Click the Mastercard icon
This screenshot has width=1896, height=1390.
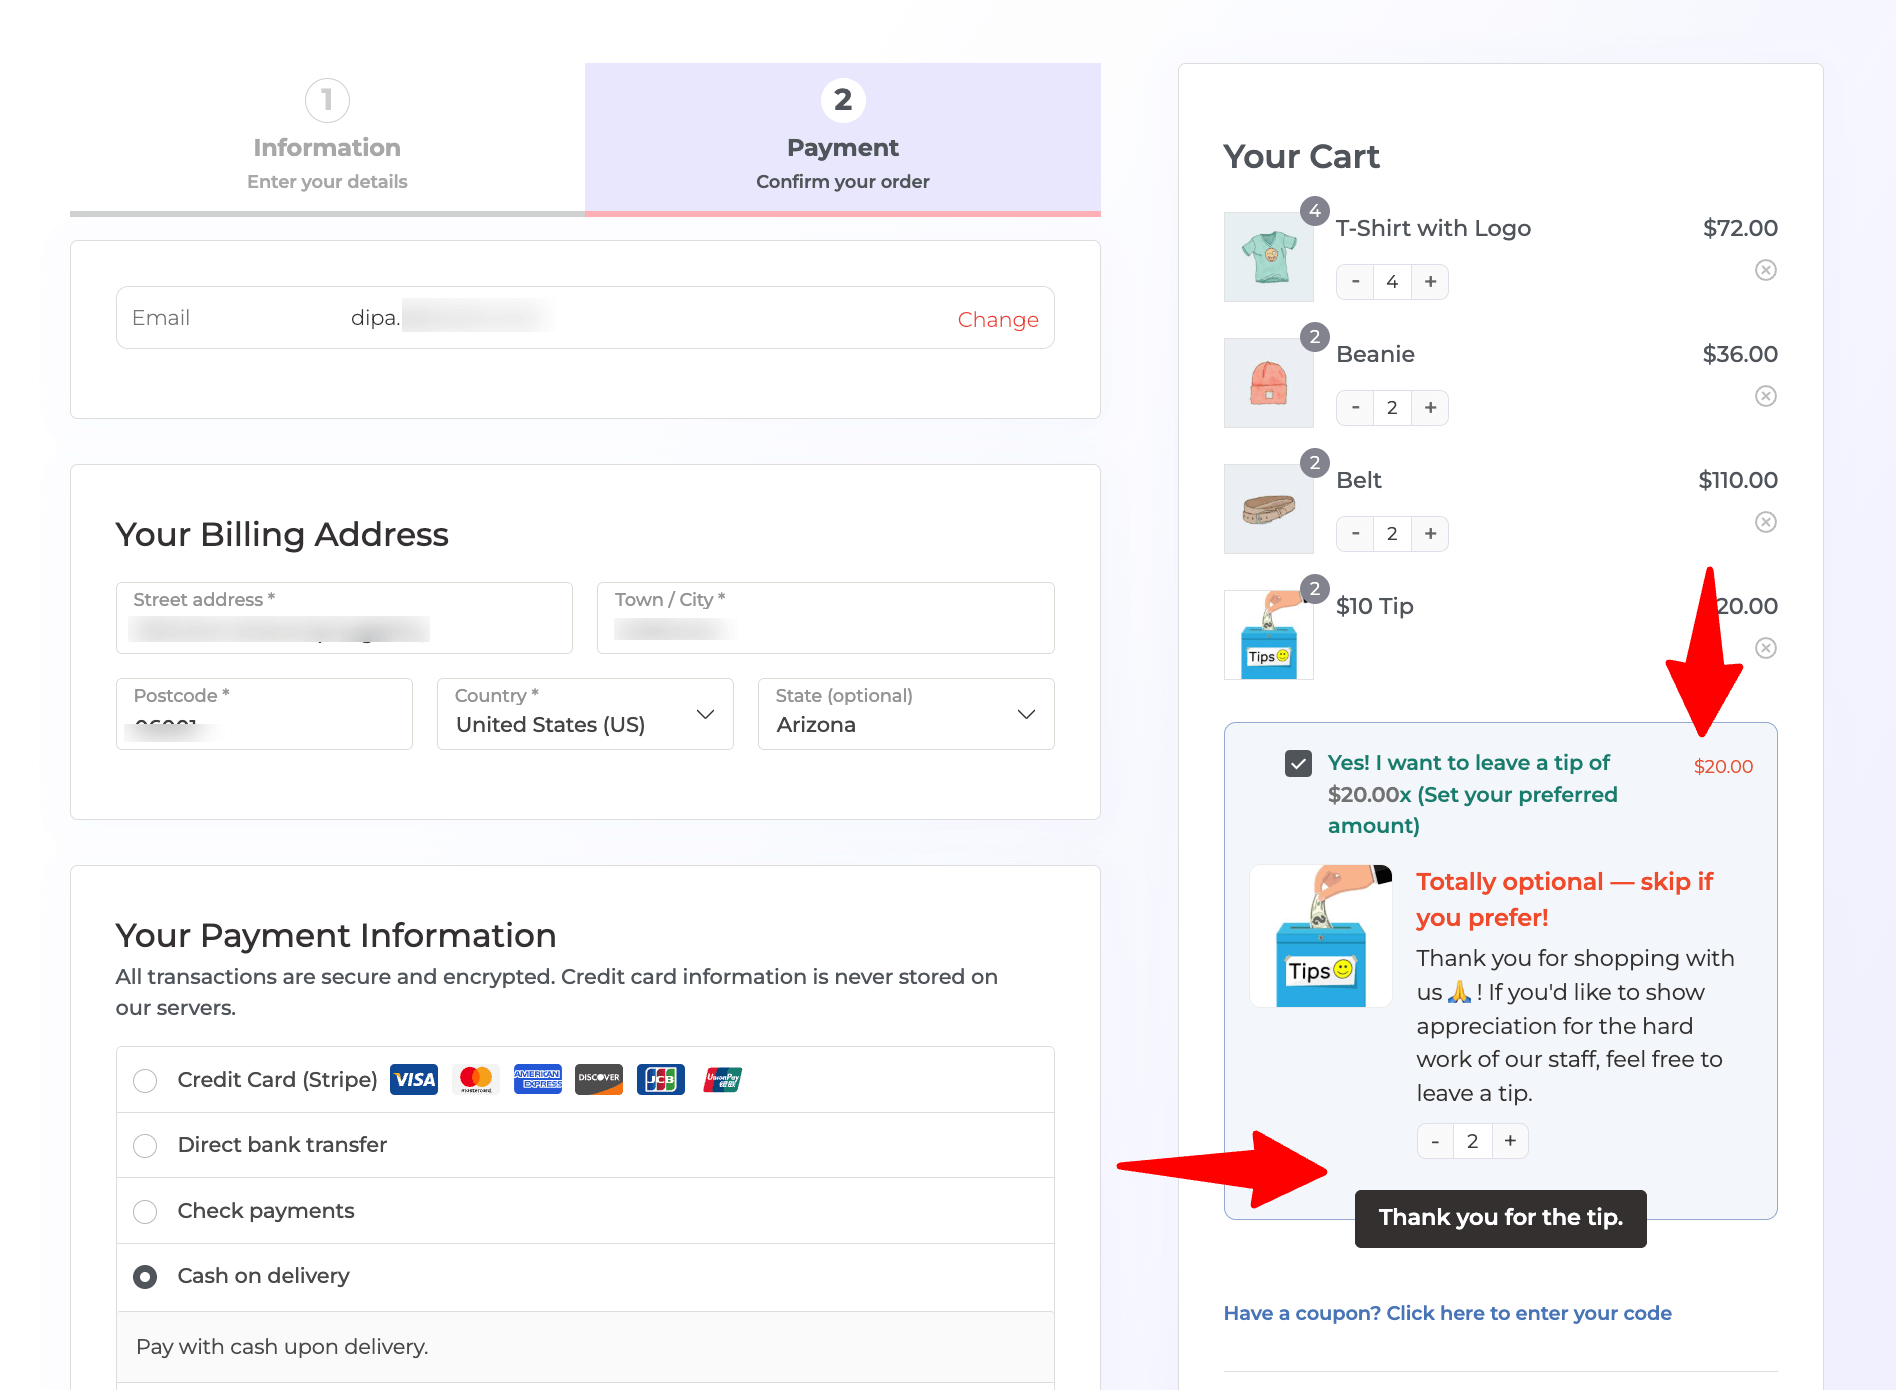coord(476,1080)
